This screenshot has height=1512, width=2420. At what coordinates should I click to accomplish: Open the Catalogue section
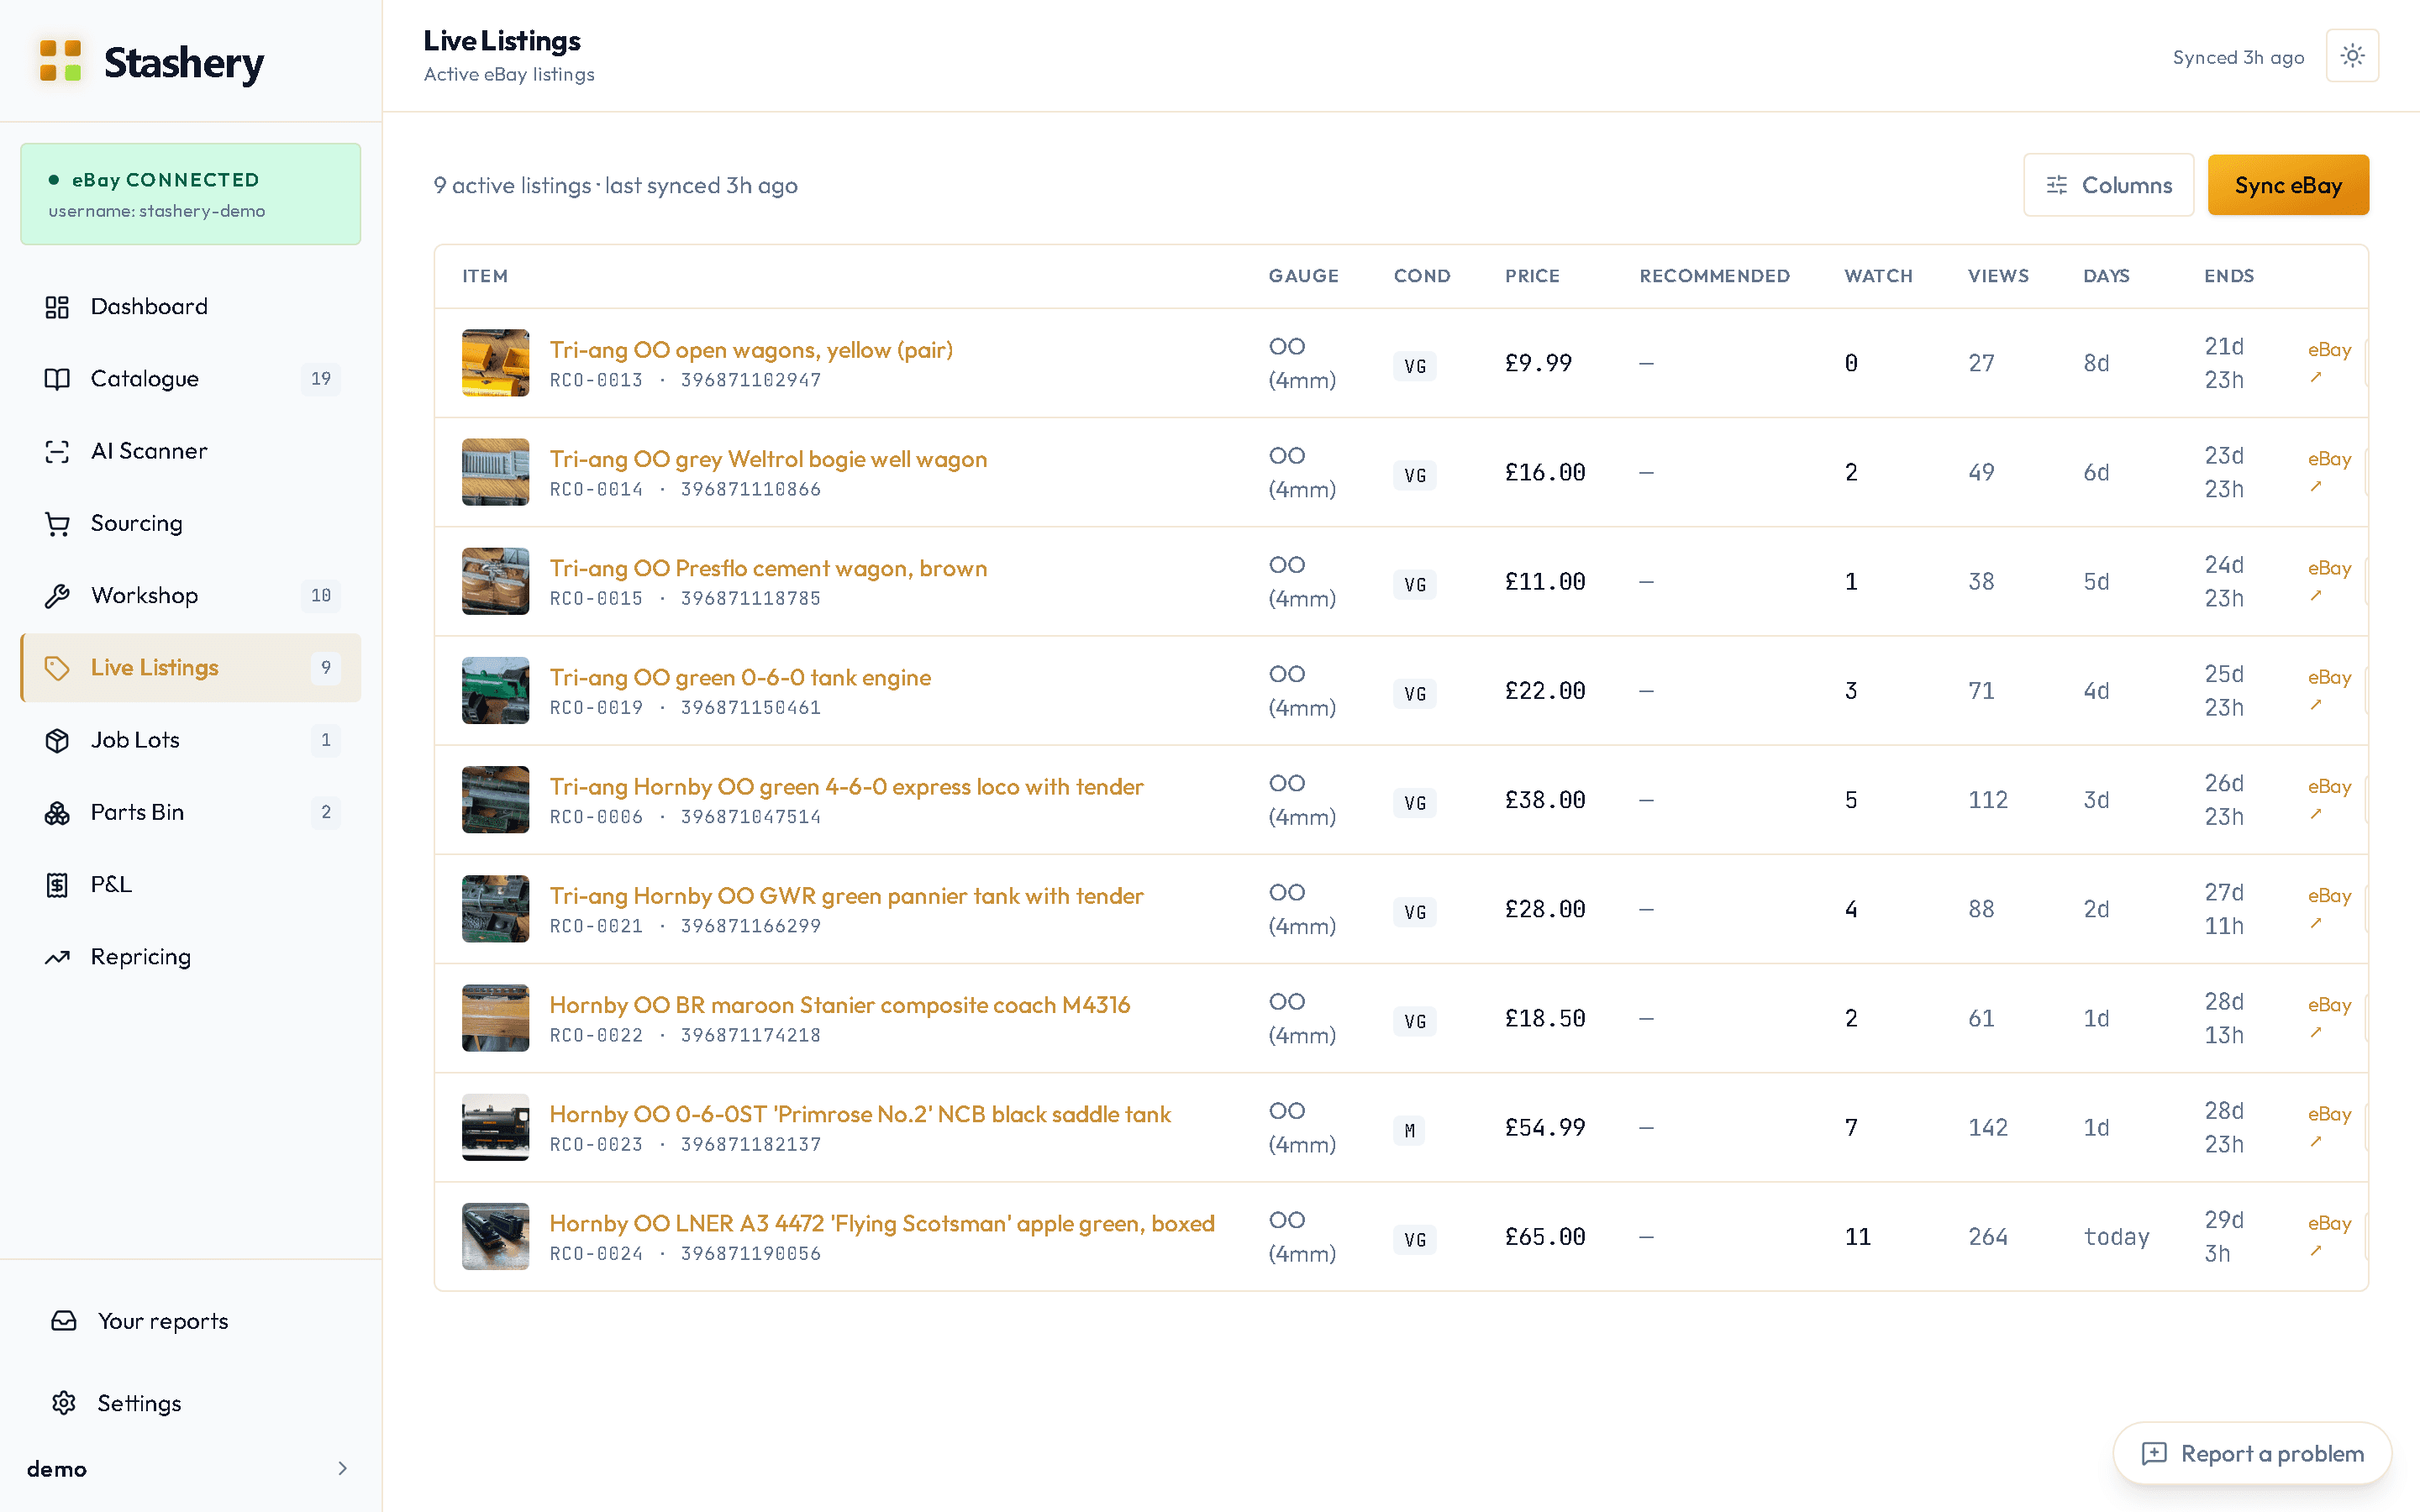click(x=190, y=379)
